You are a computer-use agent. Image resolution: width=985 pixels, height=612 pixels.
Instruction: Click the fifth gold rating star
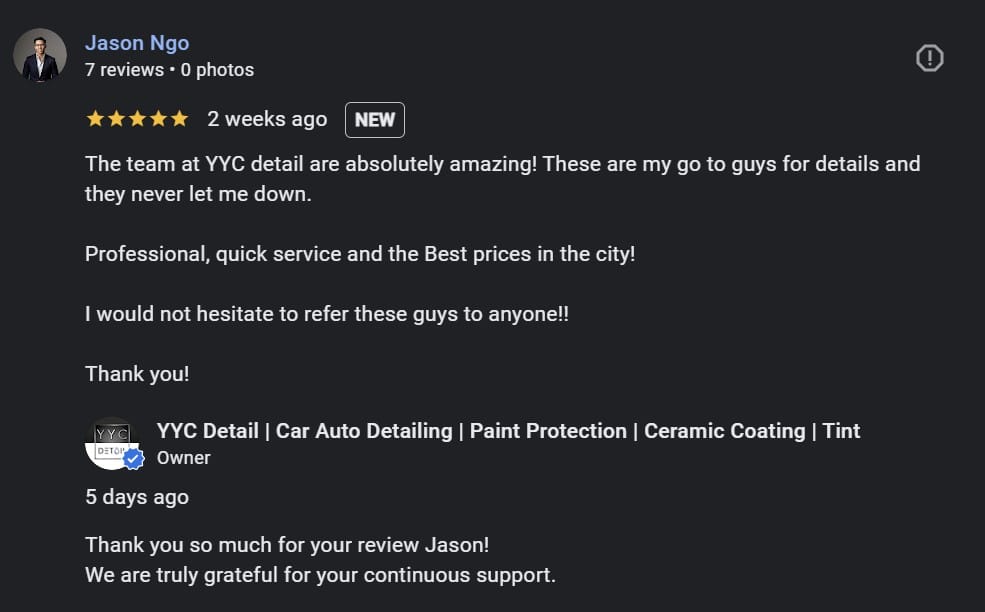[x=179, y=119]
